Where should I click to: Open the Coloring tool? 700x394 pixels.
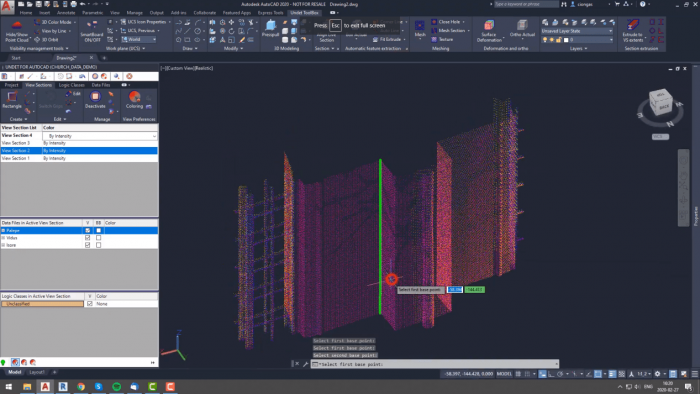134,100
